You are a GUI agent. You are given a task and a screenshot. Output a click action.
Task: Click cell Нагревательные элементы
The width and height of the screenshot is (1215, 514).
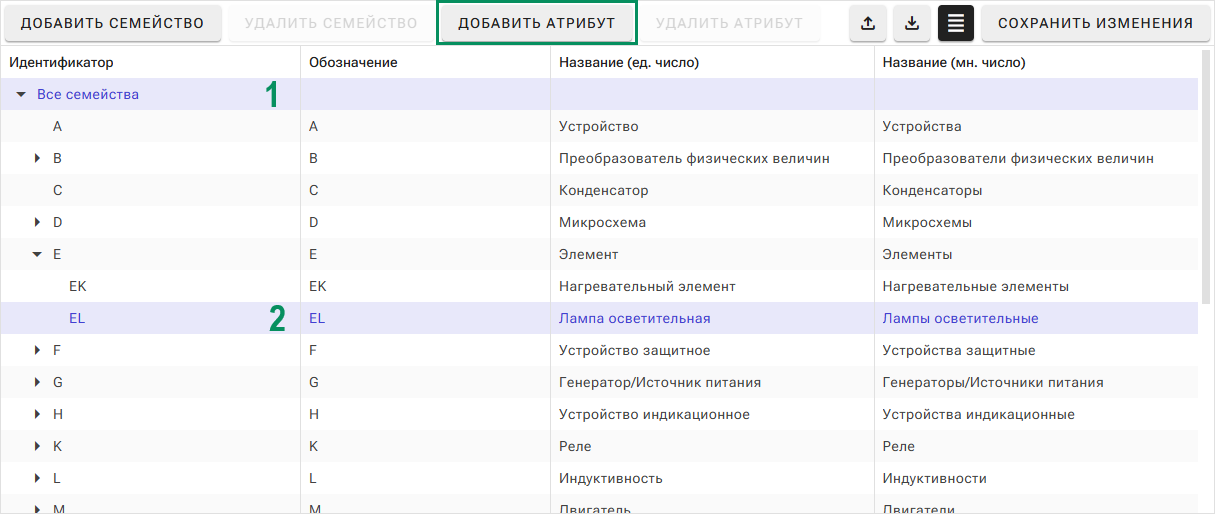(x=976, y=286)
